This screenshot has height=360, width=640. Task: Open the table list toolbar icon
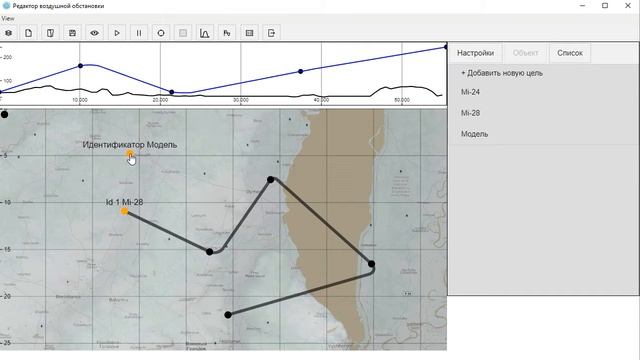click(x=249, y=33)
